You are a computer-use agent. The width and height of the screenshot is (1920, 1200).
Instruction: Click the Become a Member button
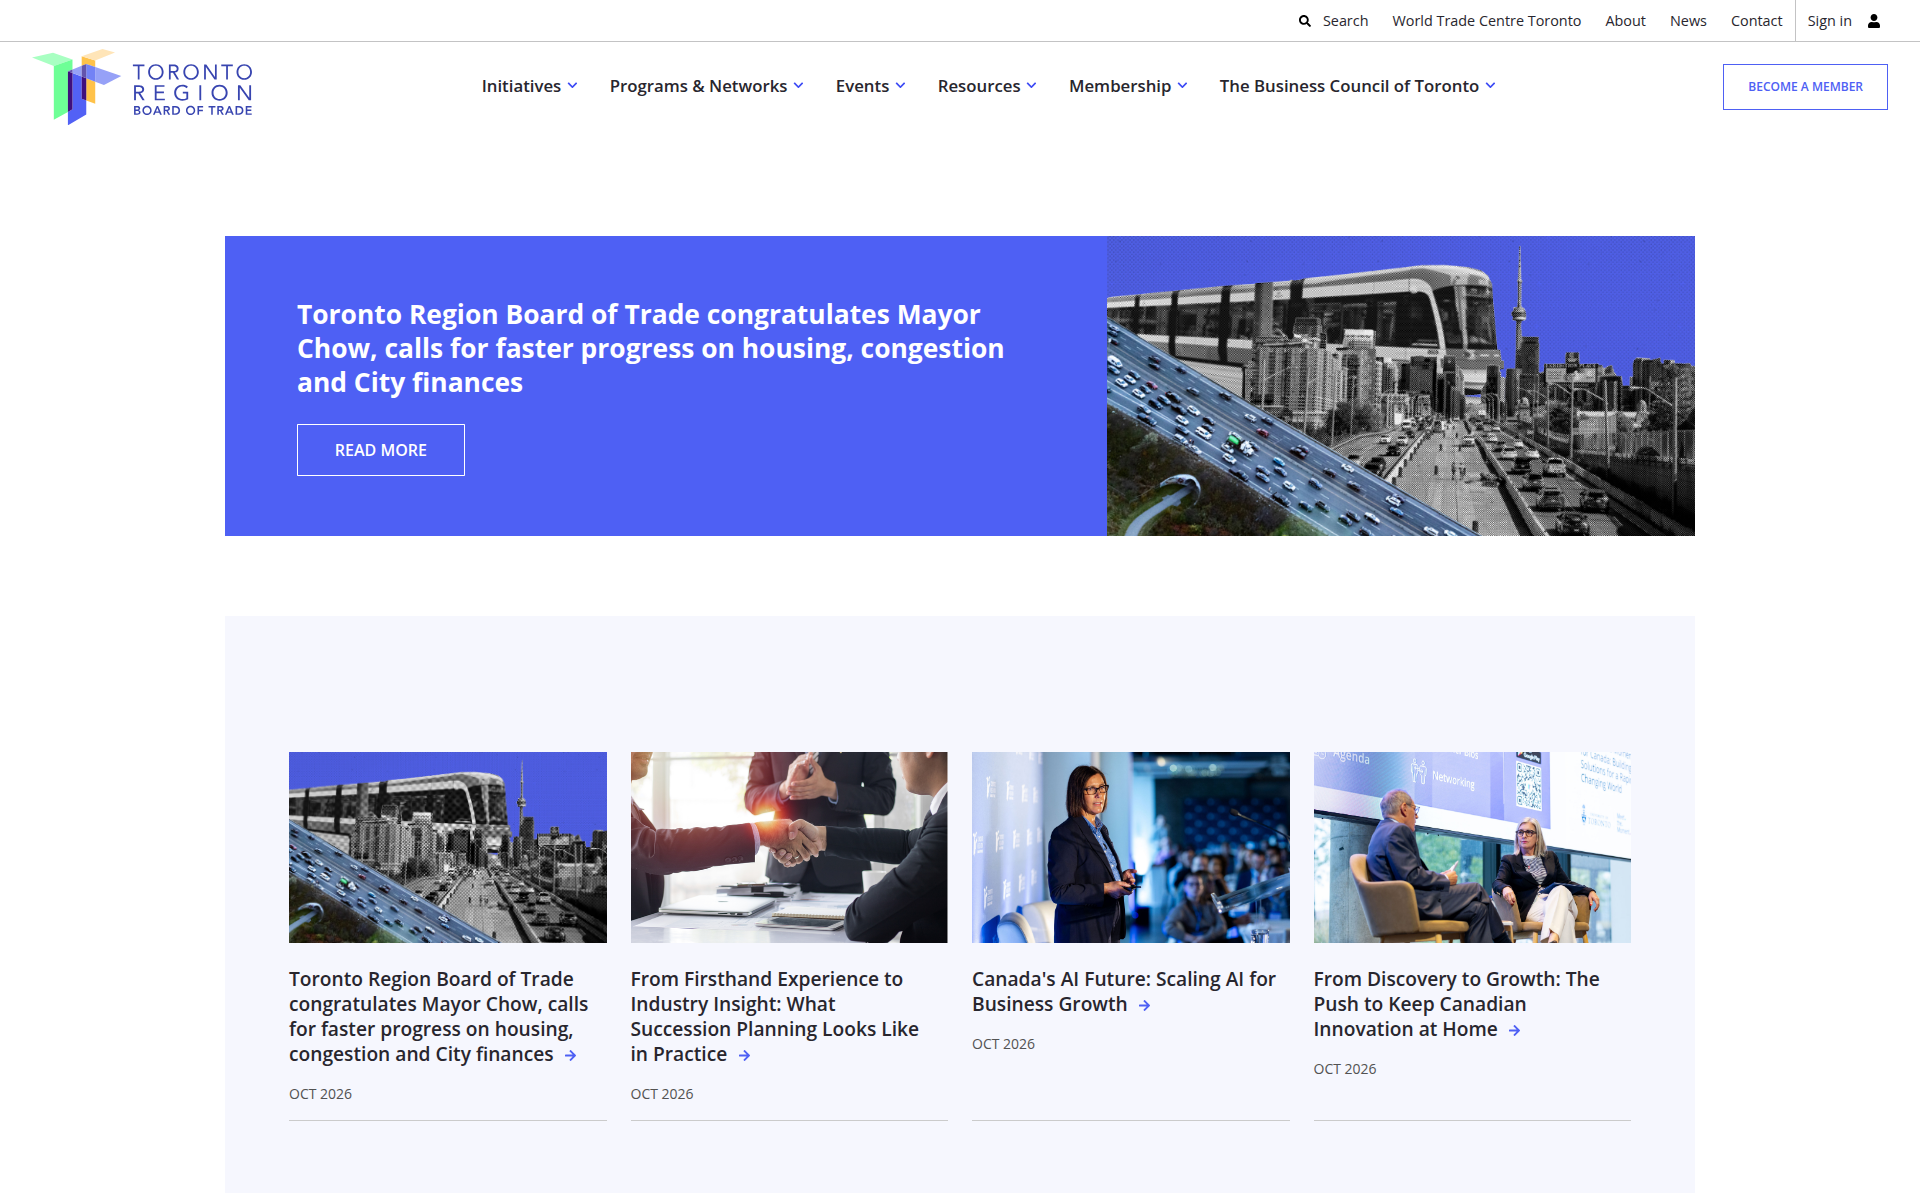(1805, 87)
